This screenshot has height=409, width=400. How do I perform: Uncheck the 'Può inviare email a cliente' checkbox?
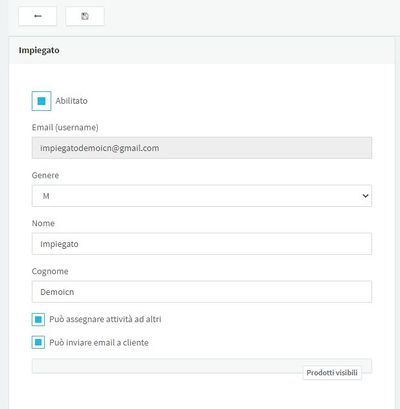(x=38, y=342)
